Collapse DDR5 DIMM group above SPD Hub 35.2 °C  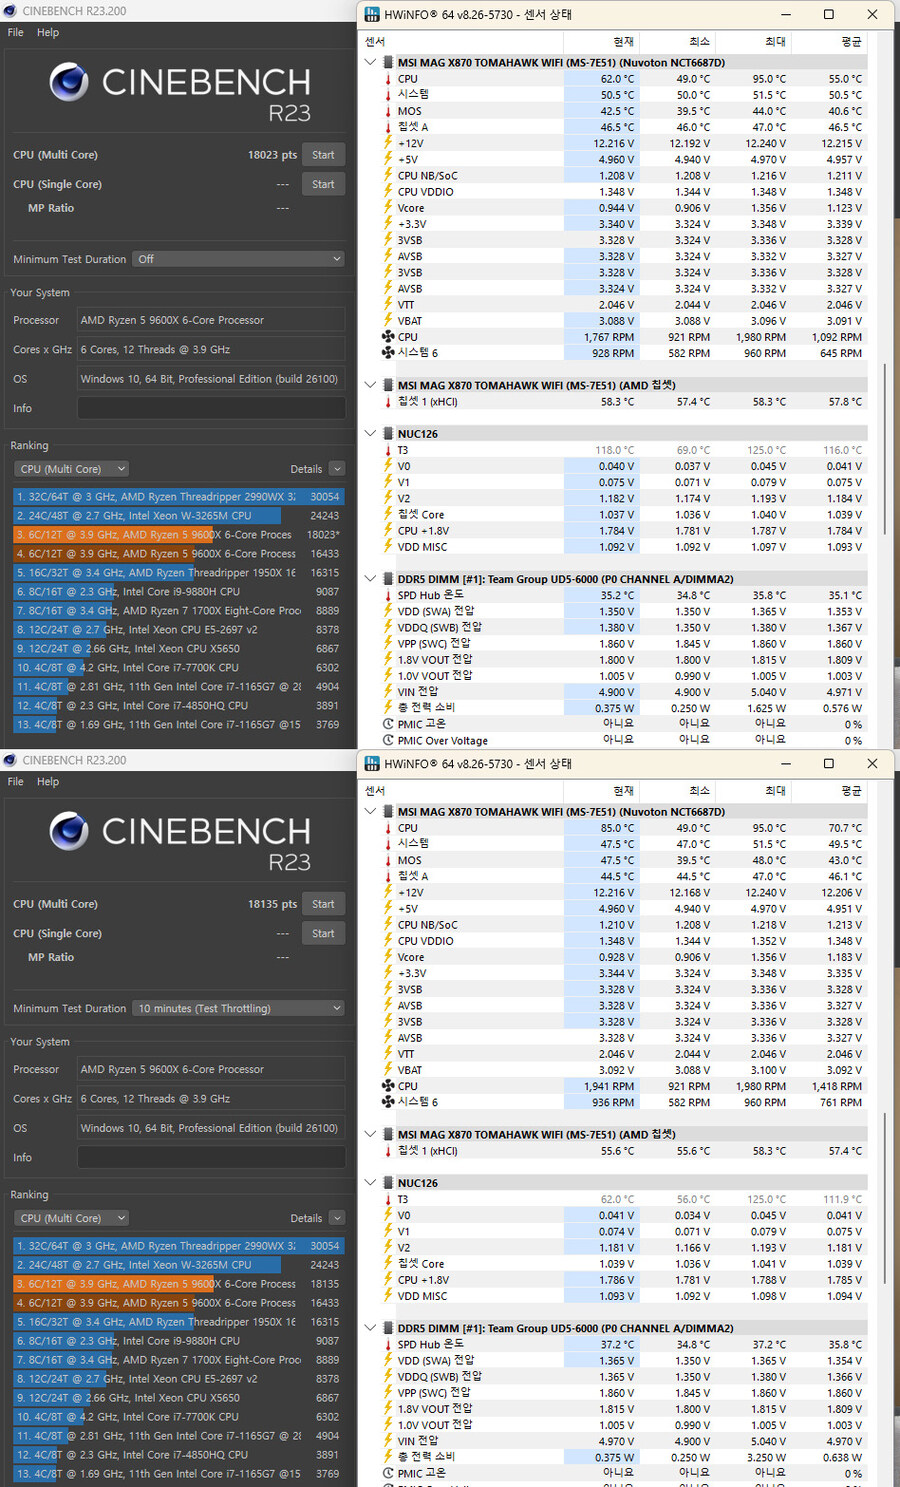[x=371, y=578]
